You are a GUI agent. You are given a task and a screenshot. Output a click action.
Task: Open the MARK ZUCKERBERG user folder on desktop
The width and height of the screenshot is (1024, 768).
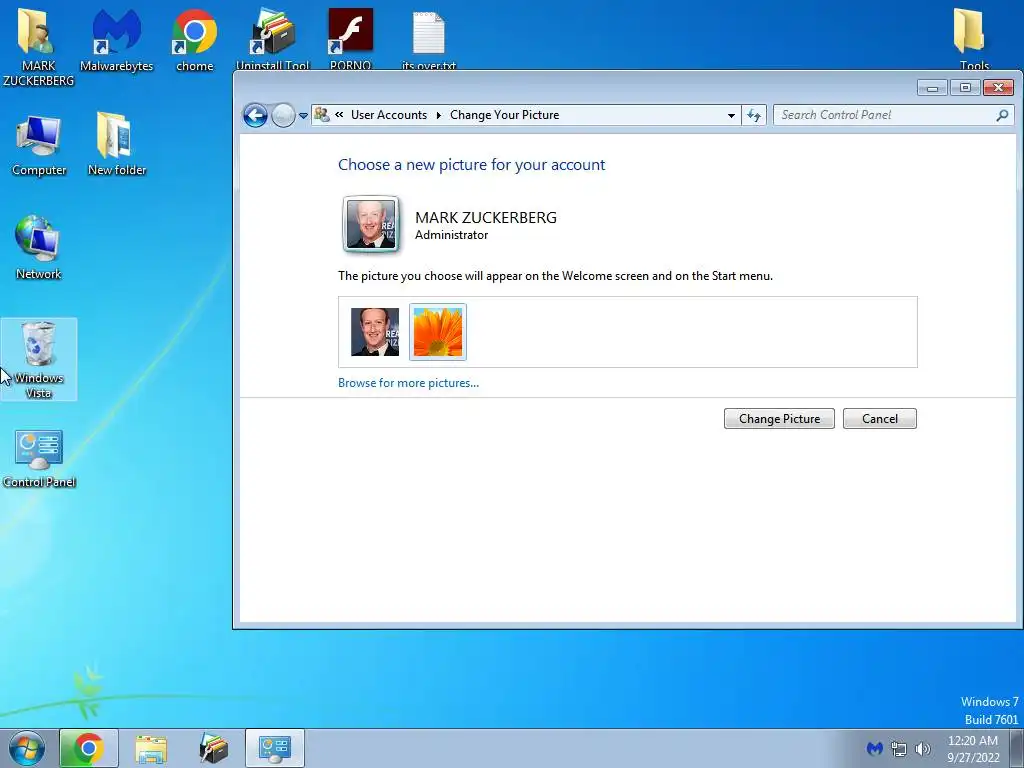point(38,46)
